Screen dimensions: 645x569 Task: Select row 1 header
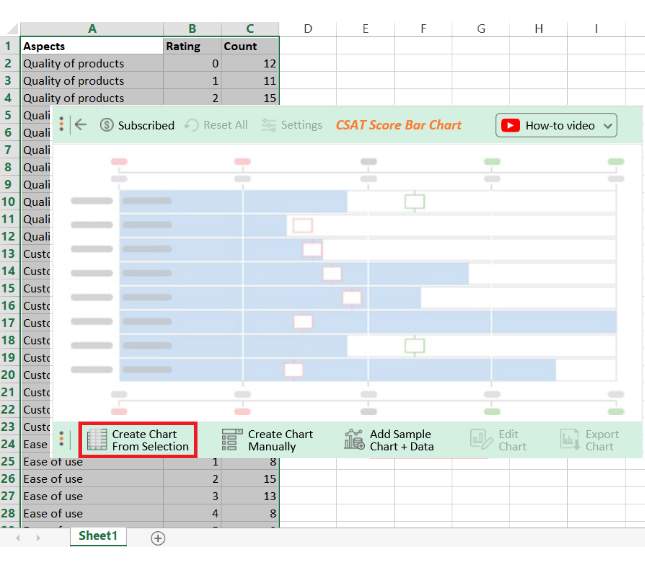coord(10,46)
